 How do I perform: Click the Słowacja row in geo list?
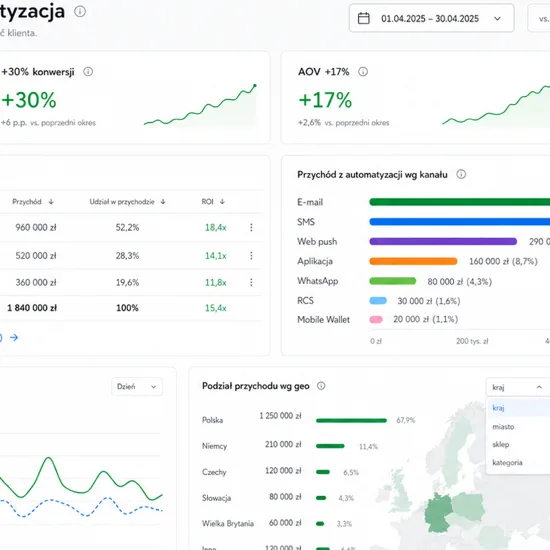click(278, 498)
